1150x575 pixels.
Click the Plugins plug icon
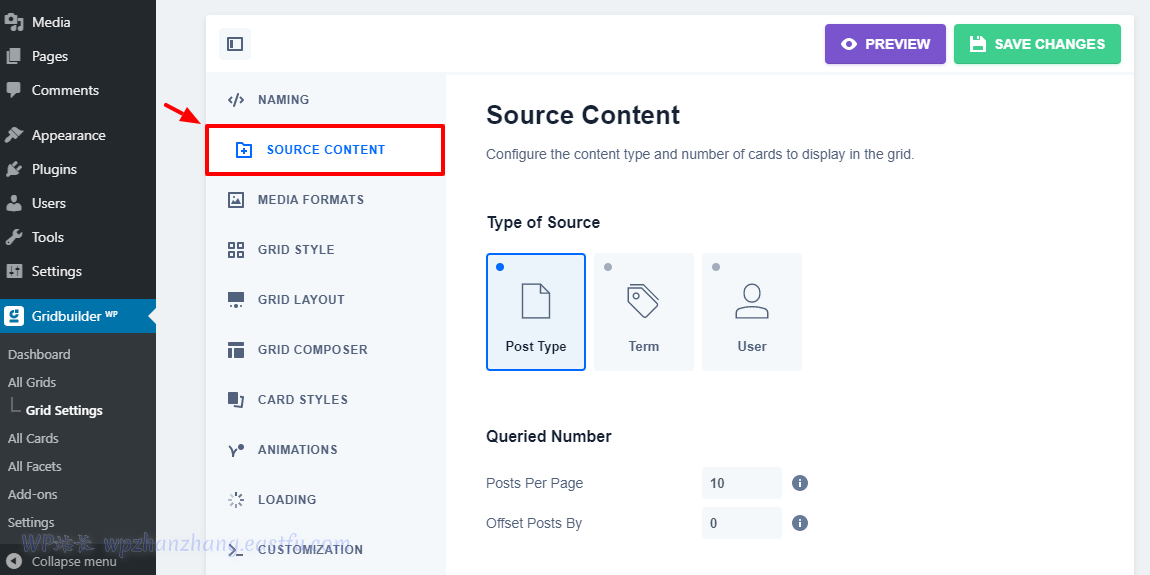tap(14, 169)
